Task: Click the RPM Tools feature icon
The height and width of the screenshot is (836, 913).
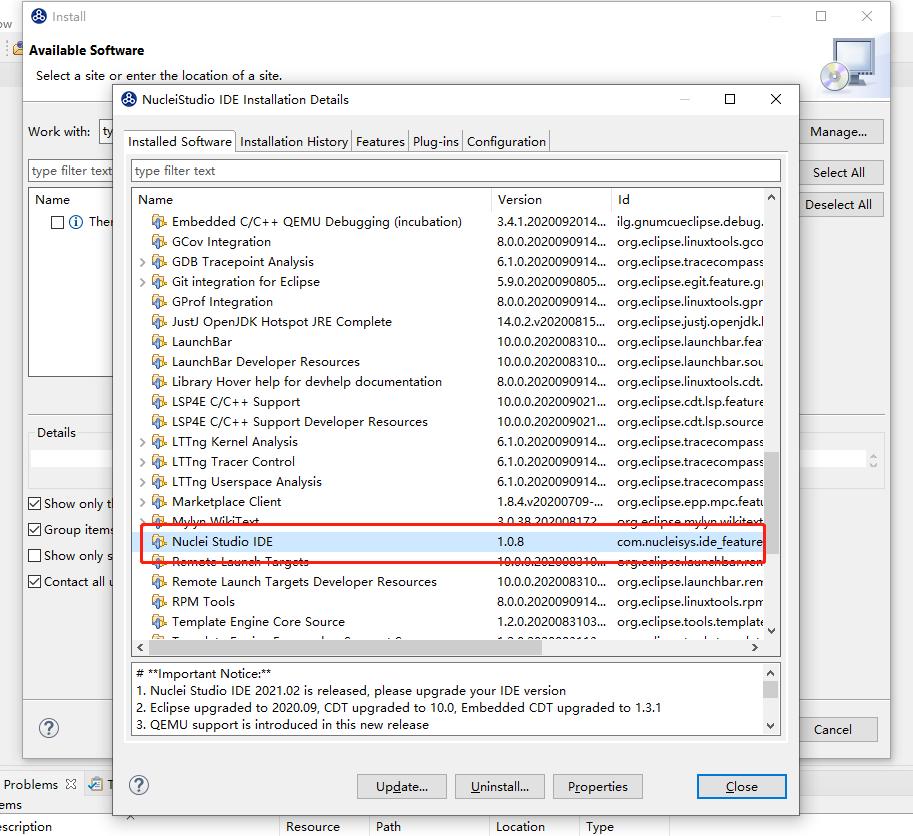Action: tap(159, 601)
